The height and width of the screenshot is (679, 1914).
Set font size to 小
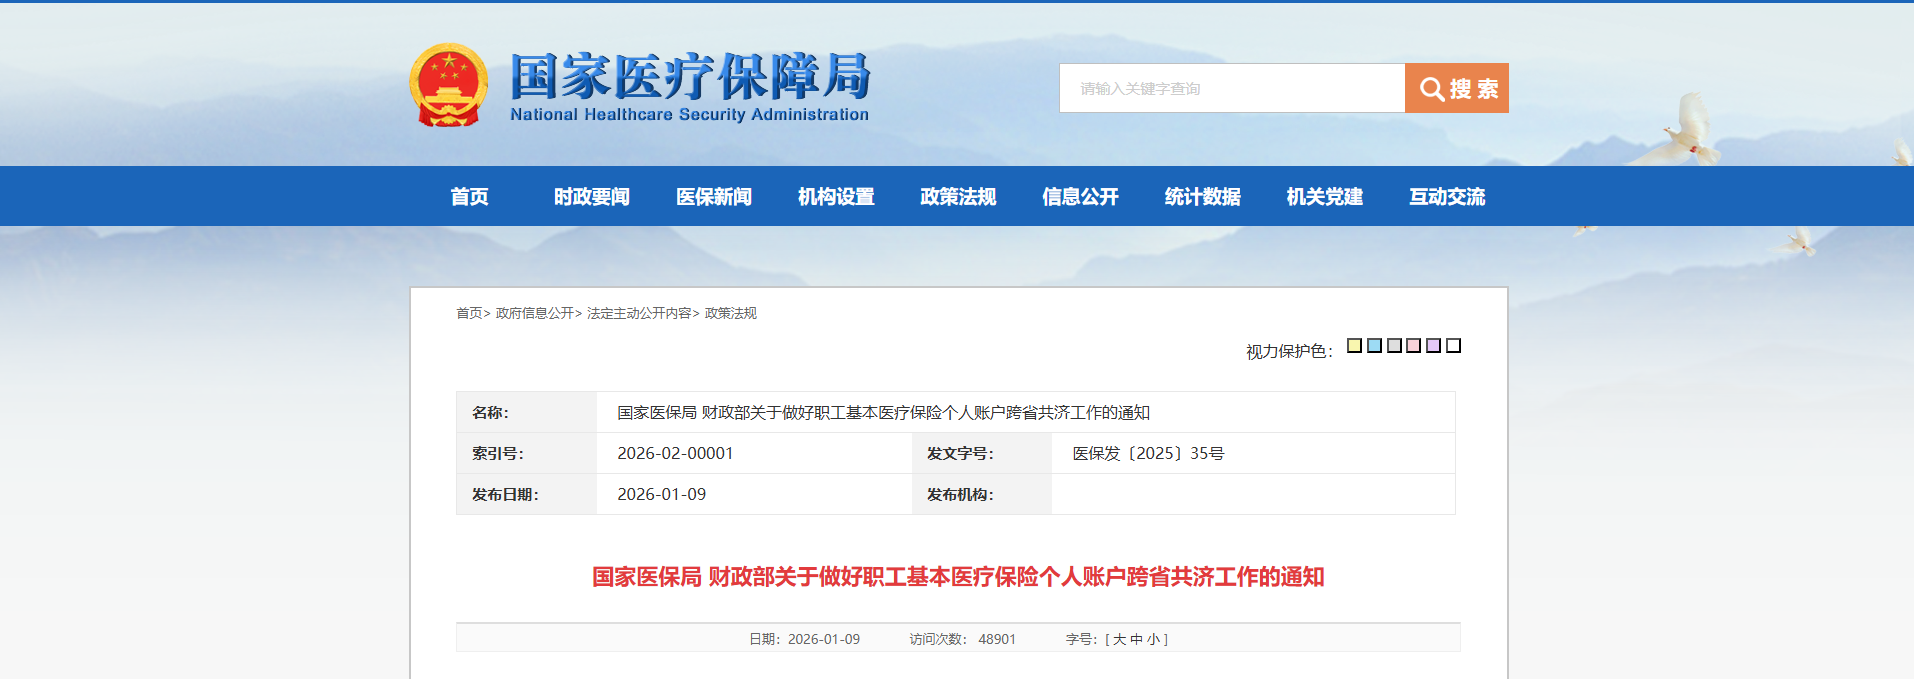1153,639
